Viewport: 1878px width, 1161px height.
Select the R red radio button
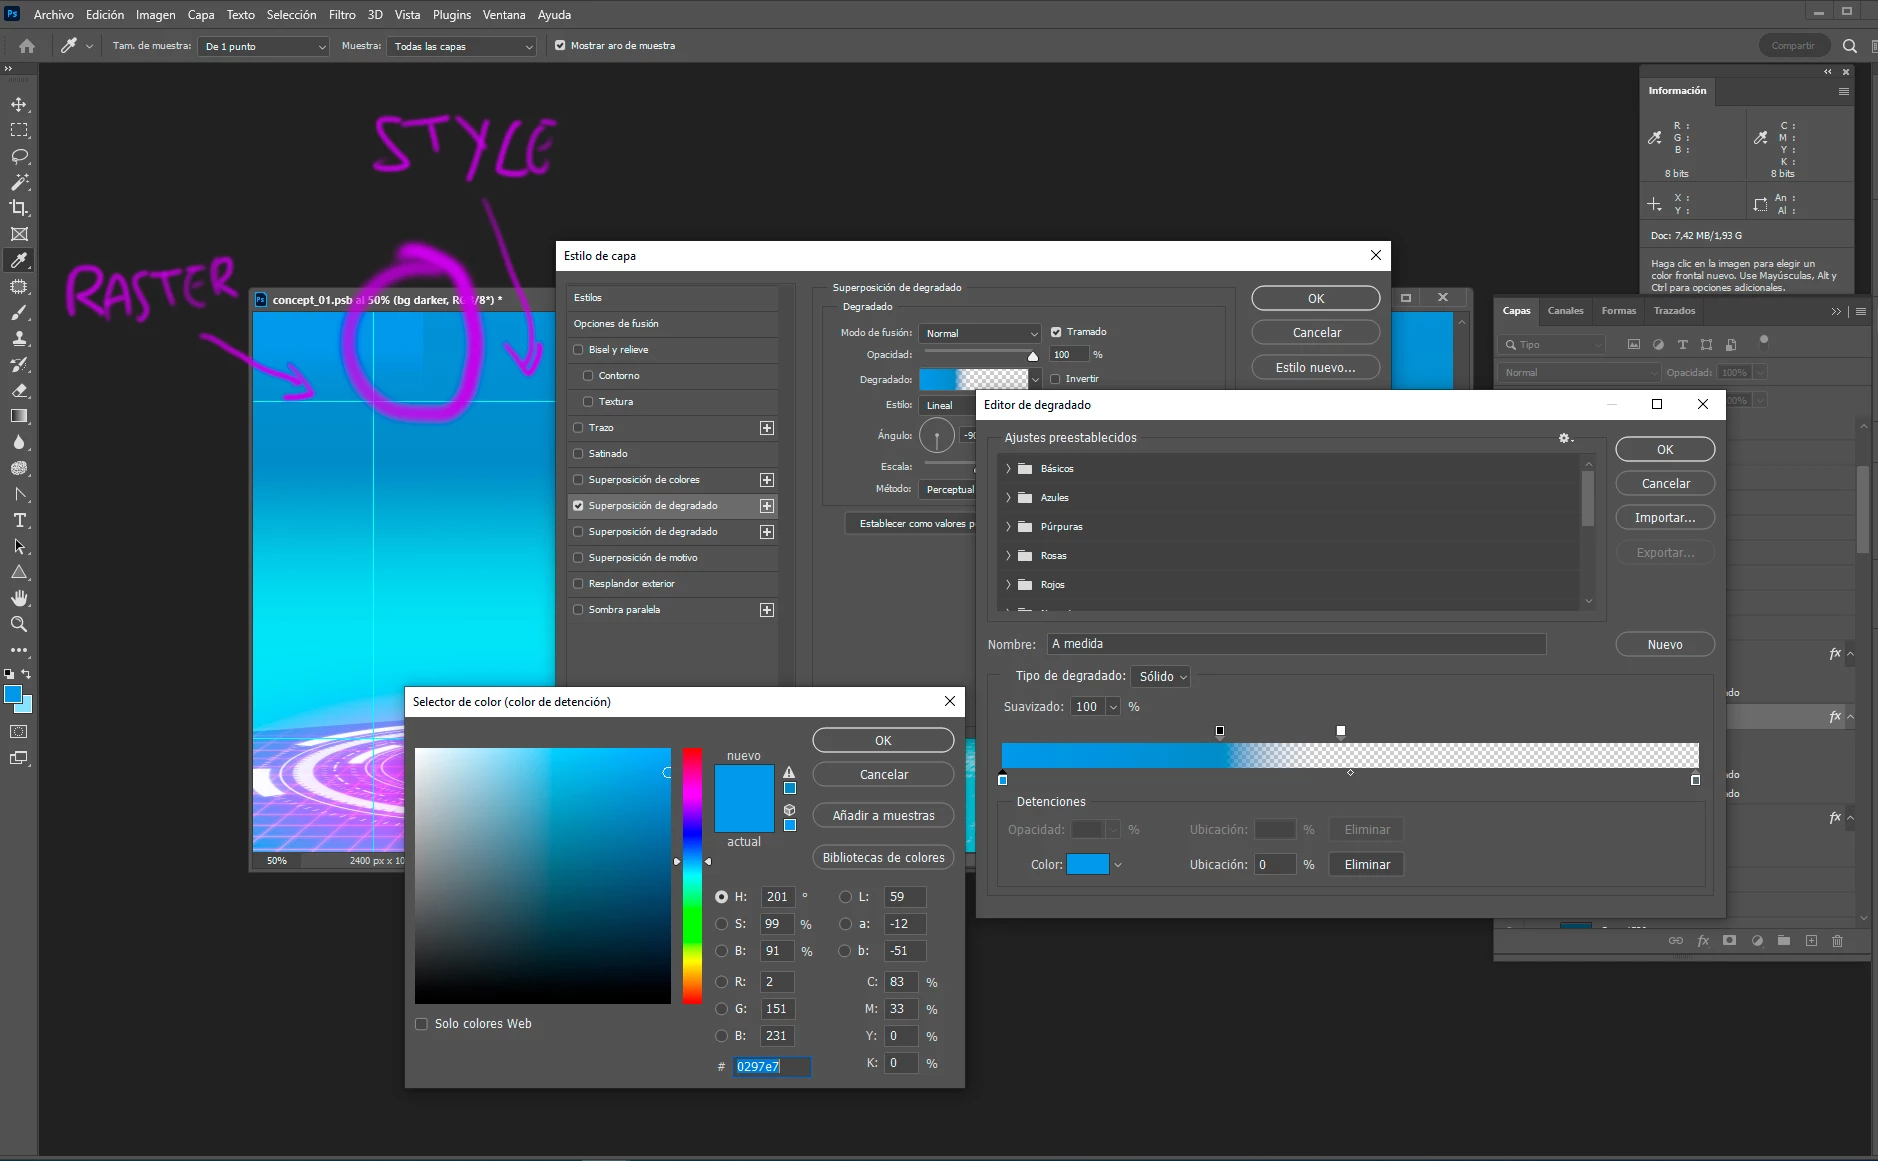pyautogui.click(x=721, y=982)
